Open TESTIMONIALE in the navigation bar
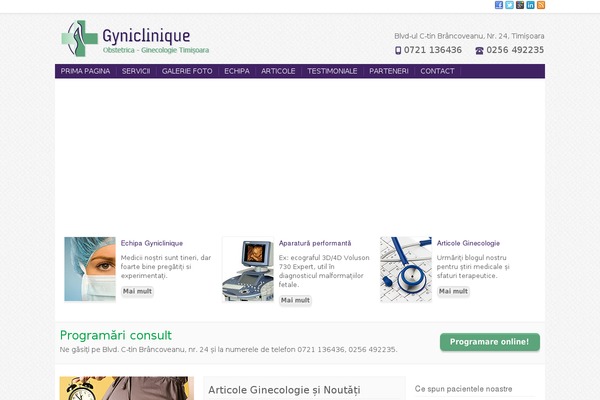Image resolution: width=600 pixels, height=400 pixels. click(x=332, y=71)
